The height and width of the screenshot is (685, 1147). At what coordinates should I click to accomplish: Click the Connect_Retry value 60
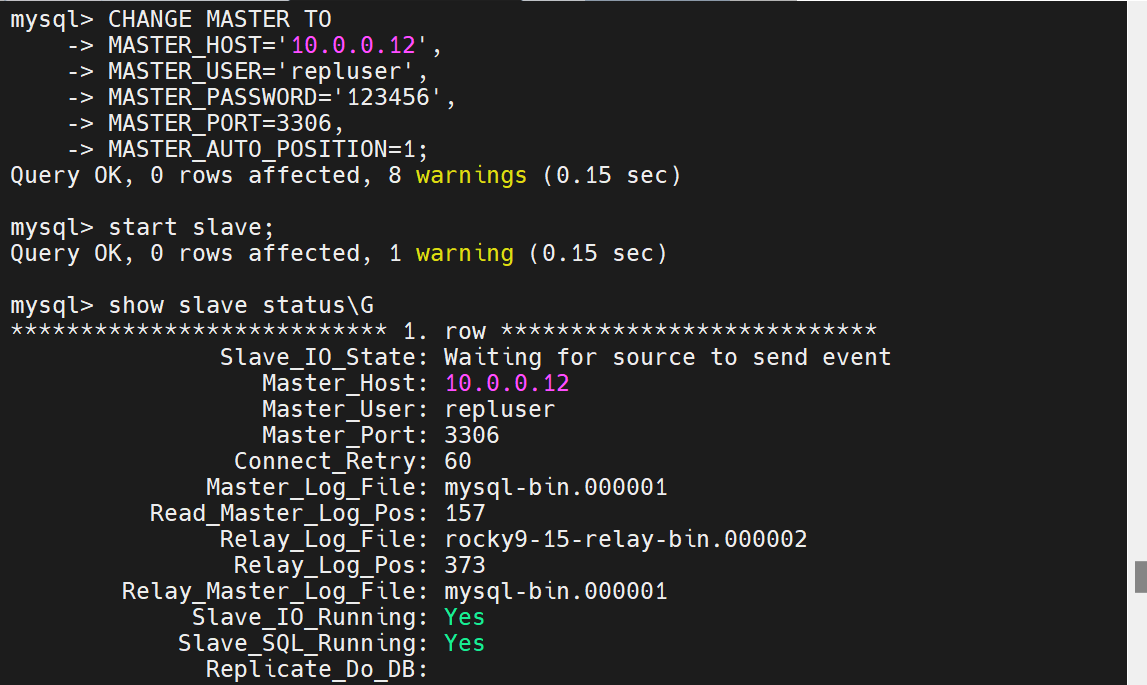click(458, 461)
